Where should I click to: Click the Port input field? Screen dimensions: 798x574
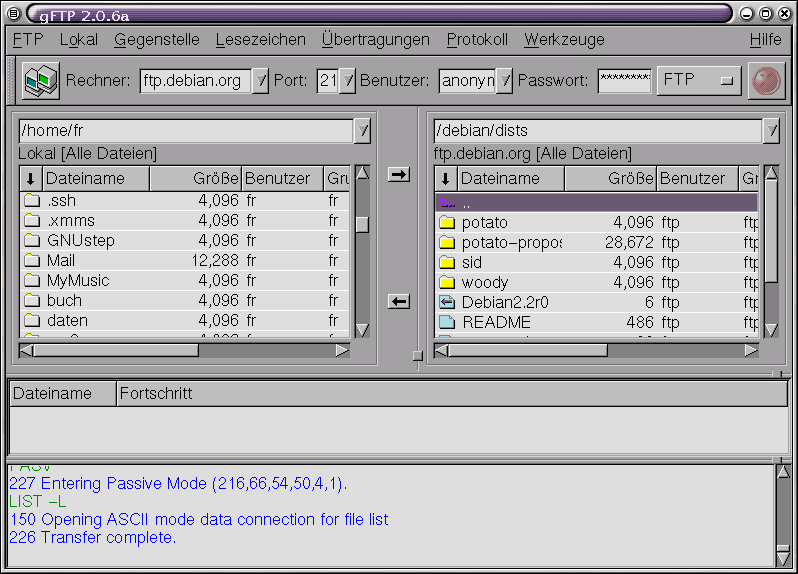328,80
